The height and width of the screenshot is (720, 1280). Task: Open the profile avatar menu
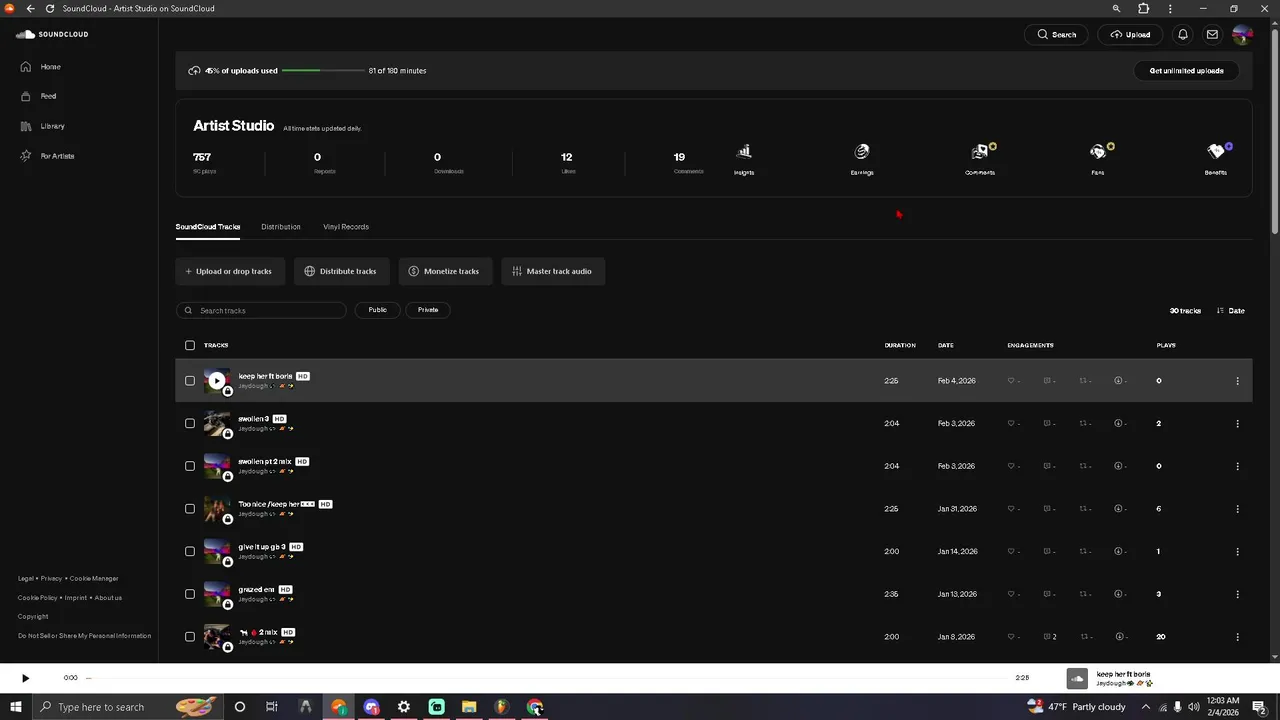tap(1242, 34)
